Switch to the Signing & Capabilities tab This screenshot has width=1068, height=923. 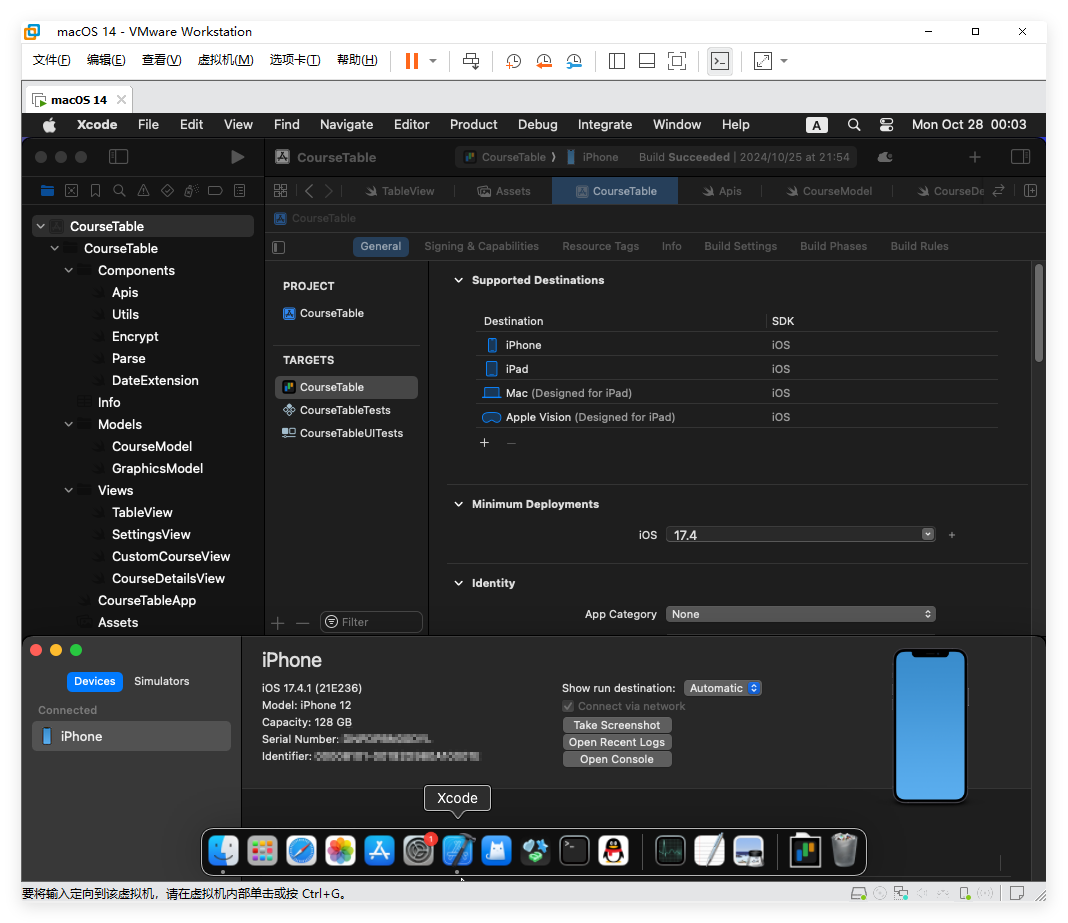481,246
